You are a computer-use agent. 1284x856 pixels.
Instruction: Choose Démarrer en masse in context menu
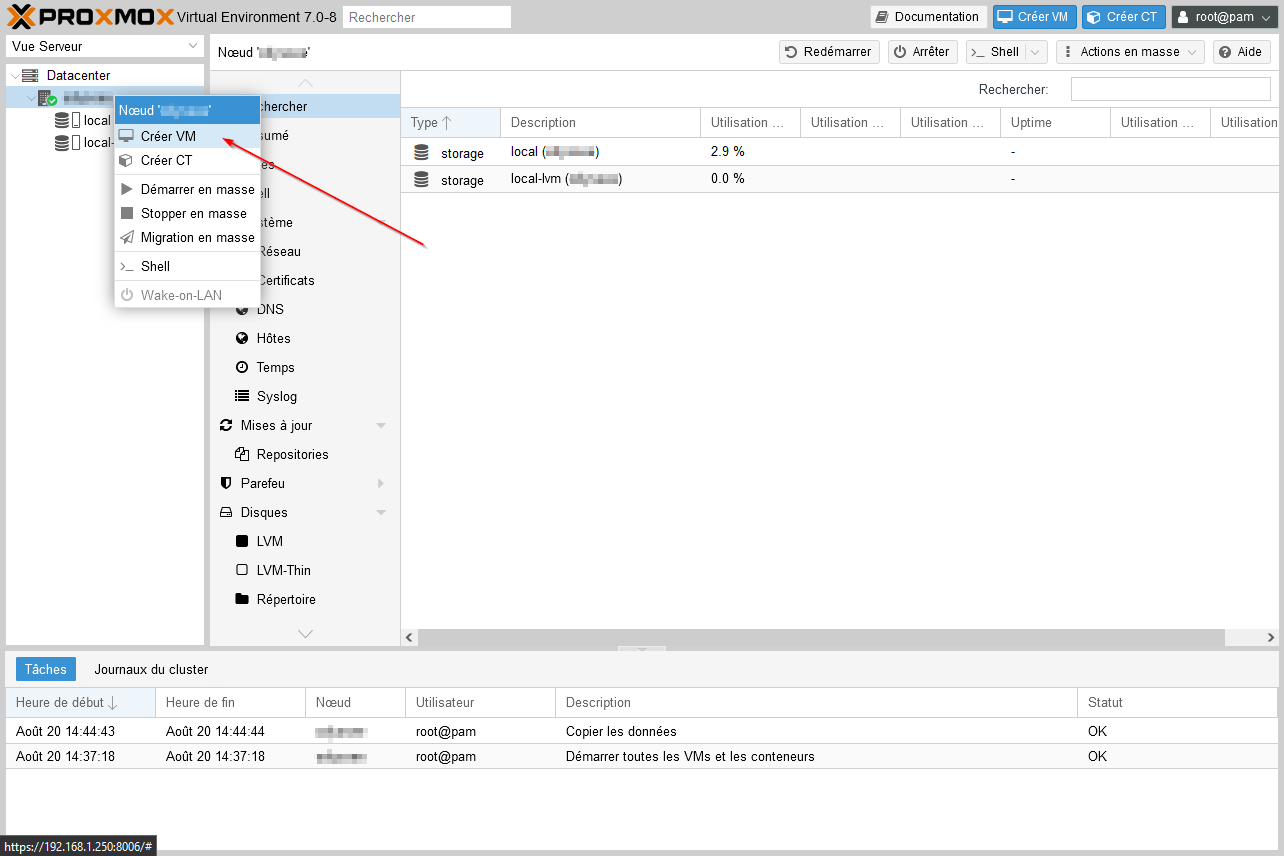point(197,189)
